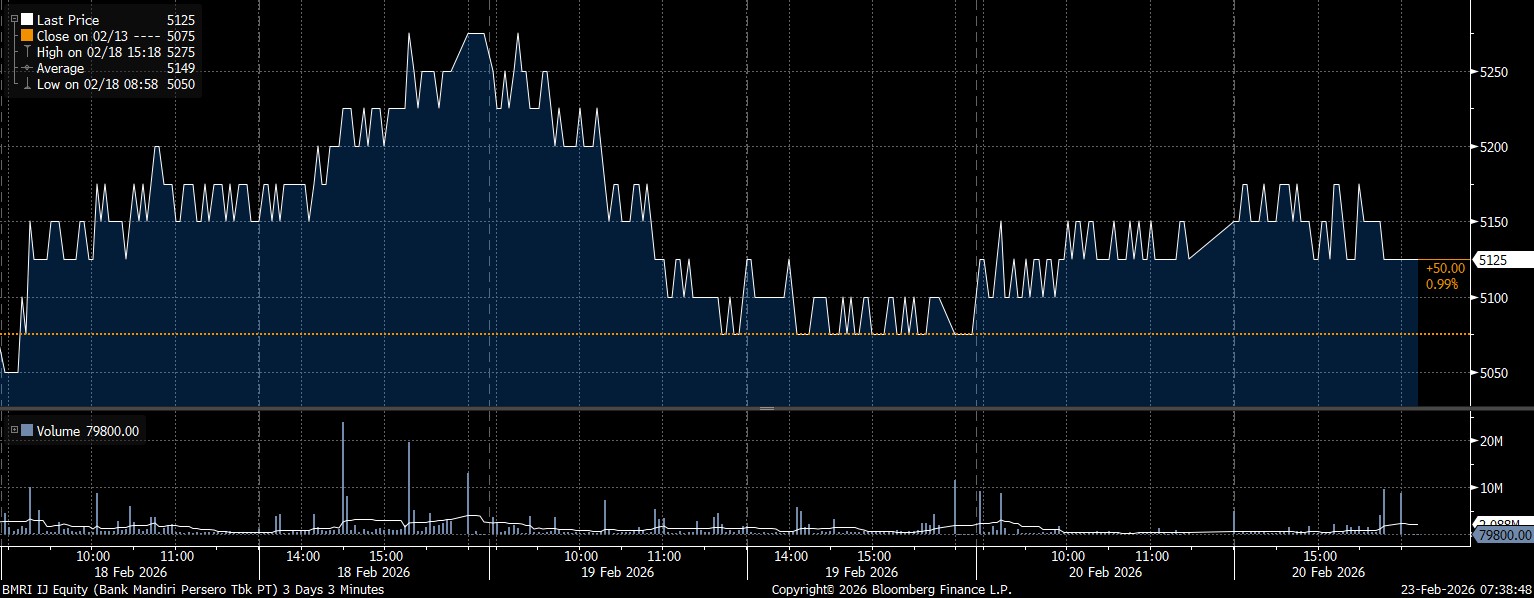Click the Average legend entry text
Image resolution: width=1534 pixels, height=598 pixels.
[59, 68]
